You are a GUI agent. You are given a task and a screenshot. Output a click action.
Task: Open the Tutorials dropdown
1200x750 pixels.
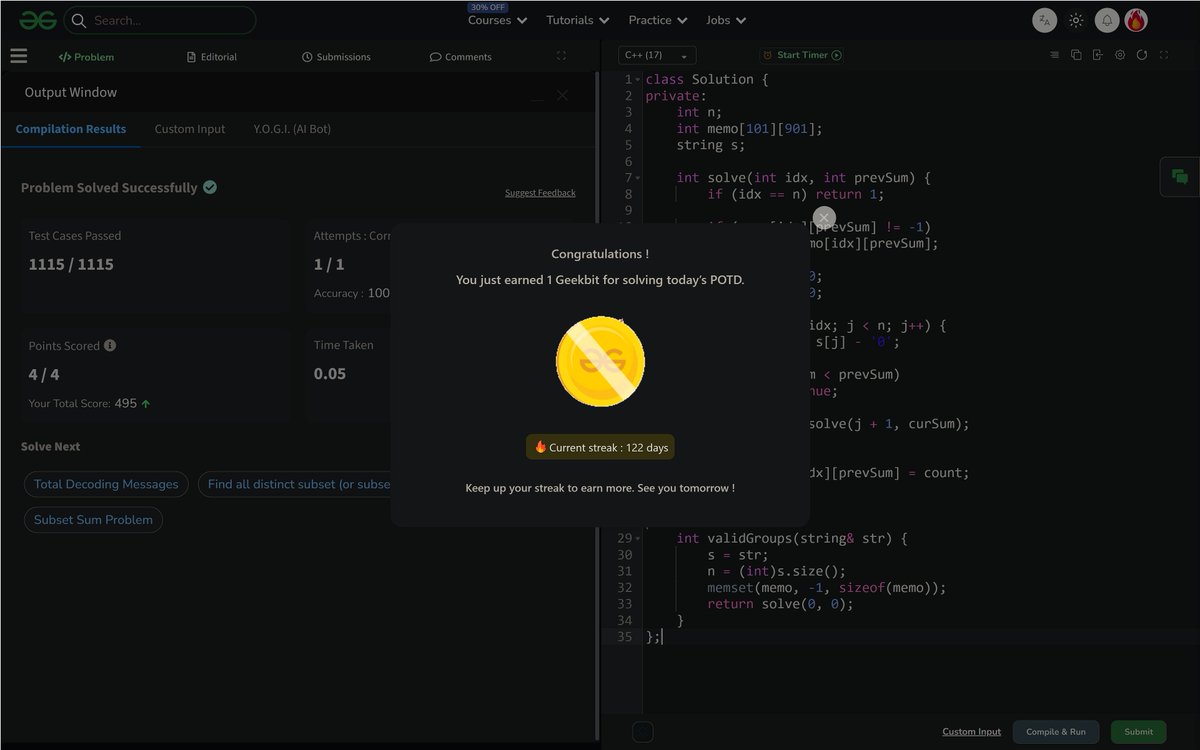[578, 20]
